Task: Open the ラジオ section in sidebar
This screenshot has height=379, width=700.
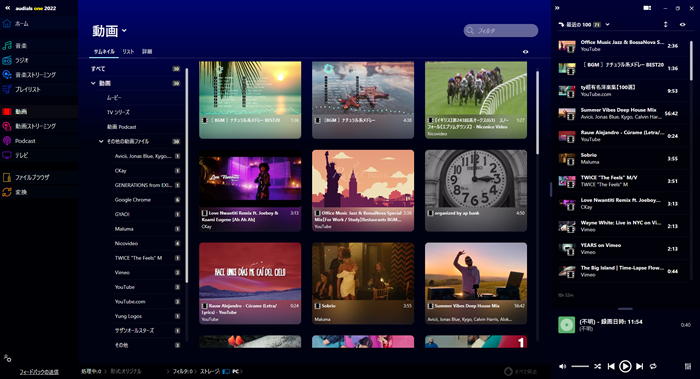Action: tap(21, 60)
